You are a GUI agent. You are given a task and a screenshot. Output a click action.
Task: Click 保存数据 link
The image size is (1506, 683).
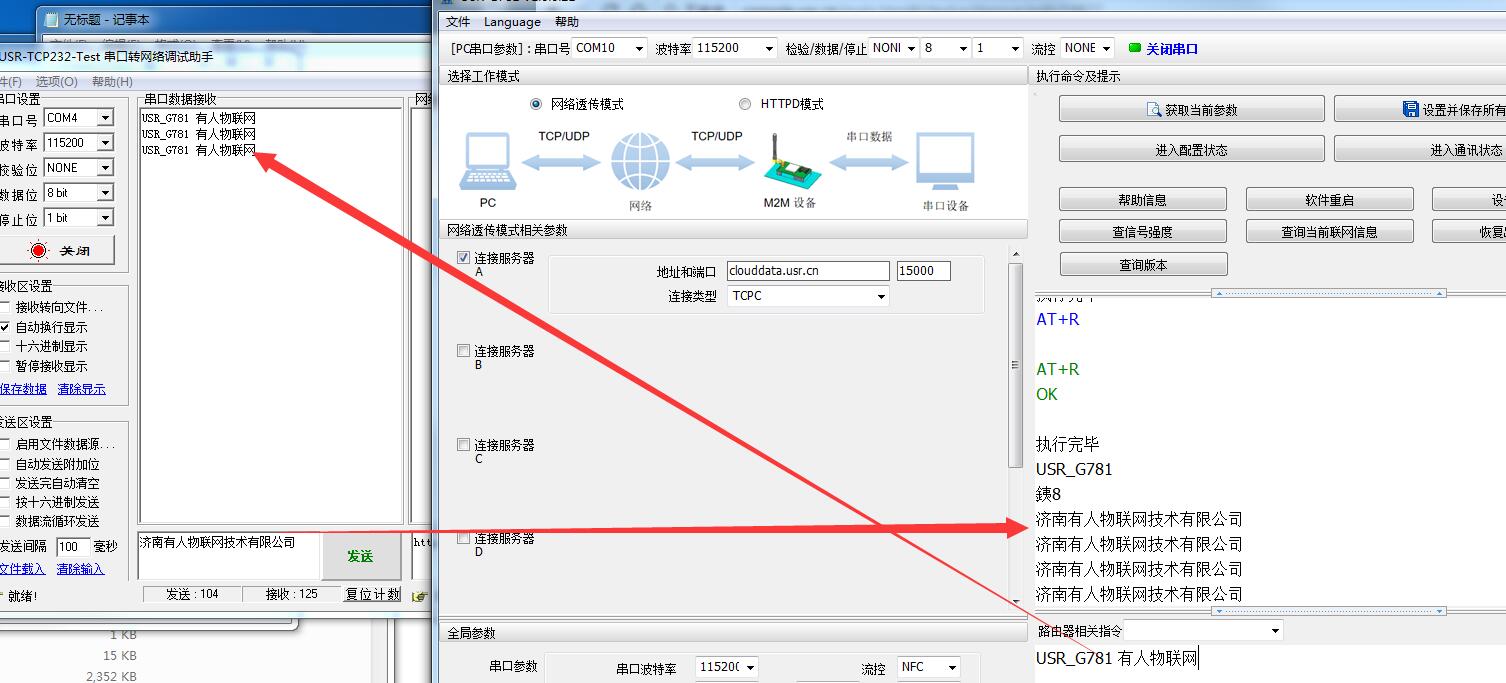(23, 389)
